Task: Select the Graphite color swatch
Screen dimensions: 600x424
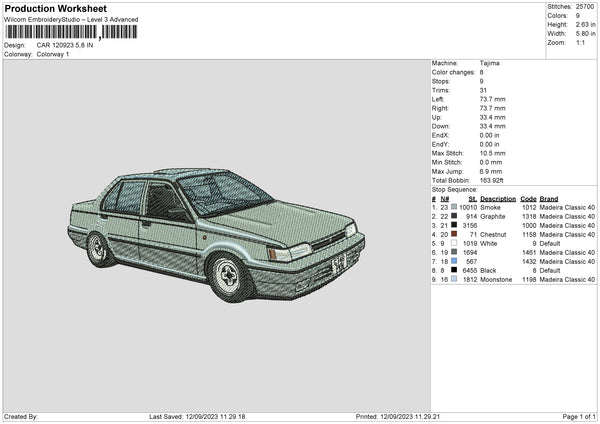Action: click(455, 216)
